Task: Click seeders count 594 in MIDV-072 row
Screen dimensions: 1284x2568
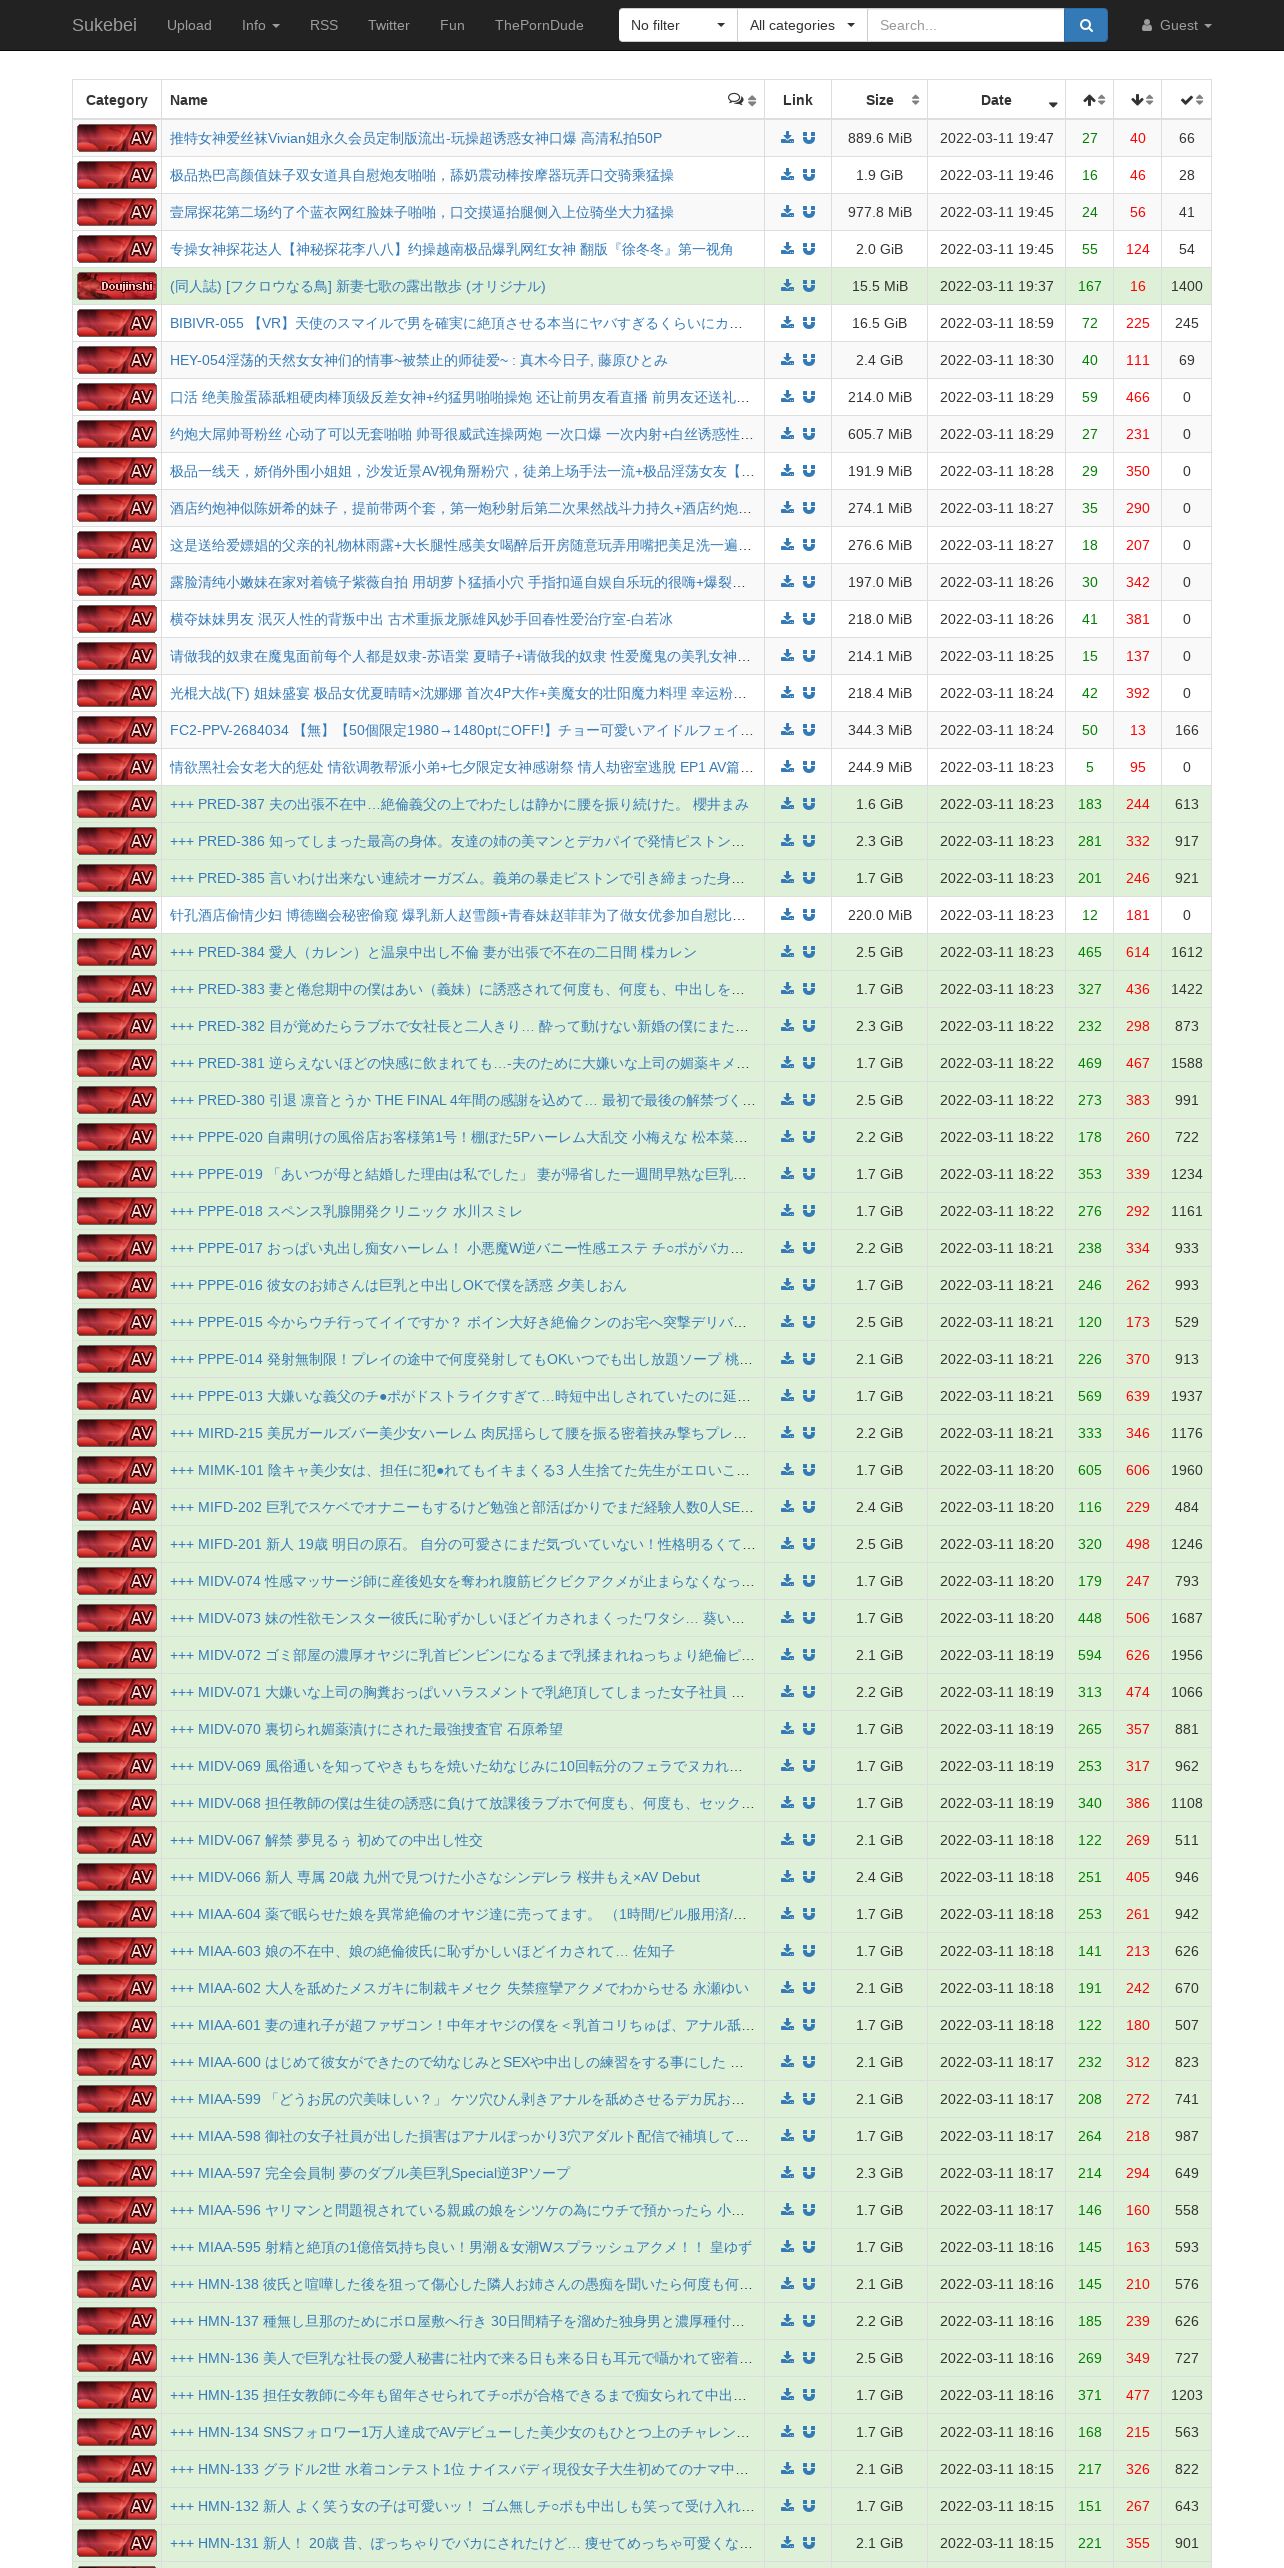Action: (1090, 1655)
